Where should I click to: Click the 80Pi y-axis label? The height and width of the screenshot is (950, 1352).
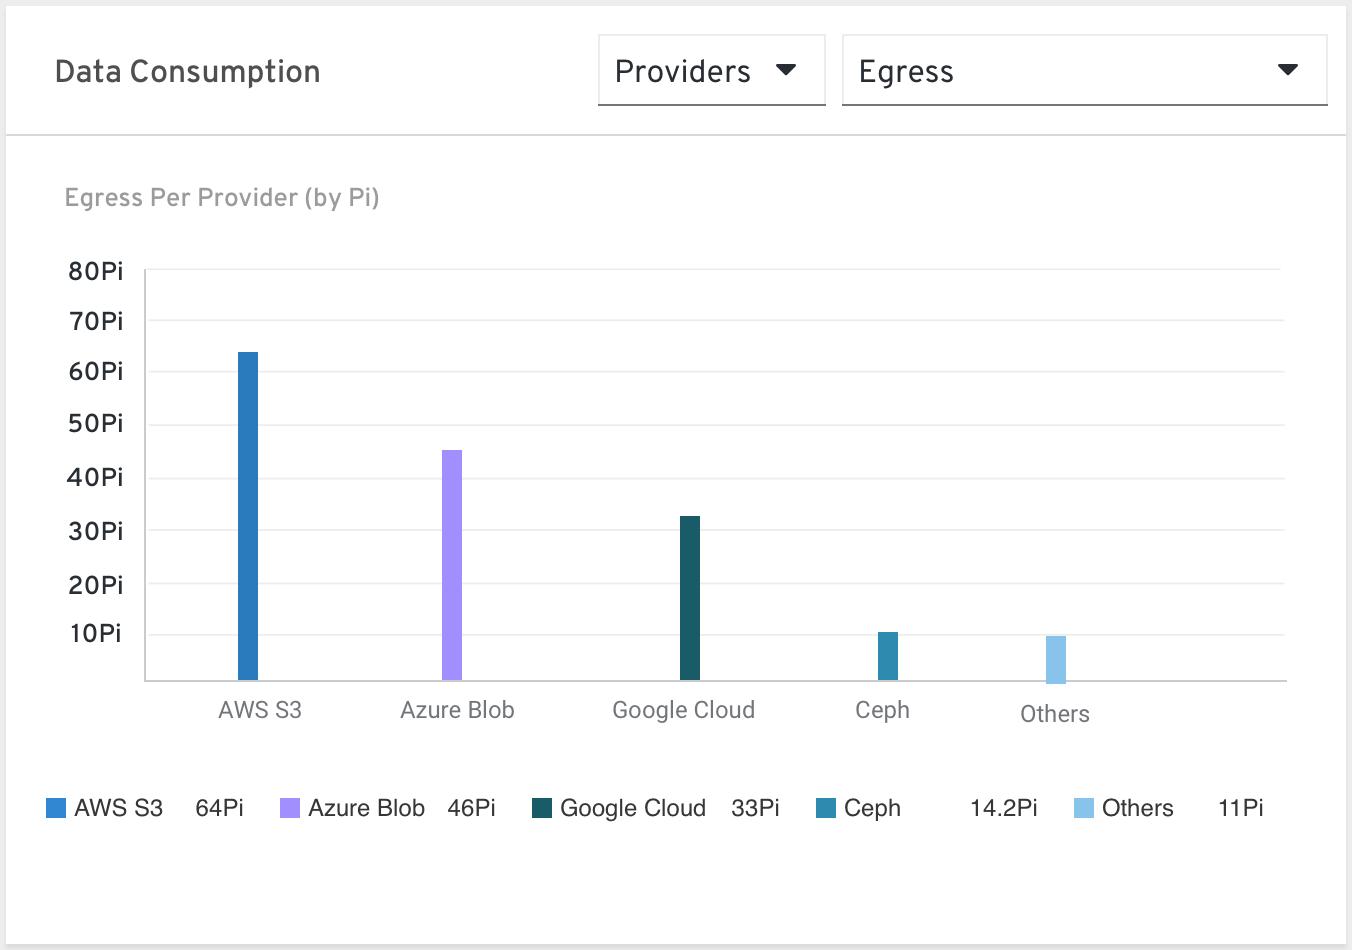[96, 271]
